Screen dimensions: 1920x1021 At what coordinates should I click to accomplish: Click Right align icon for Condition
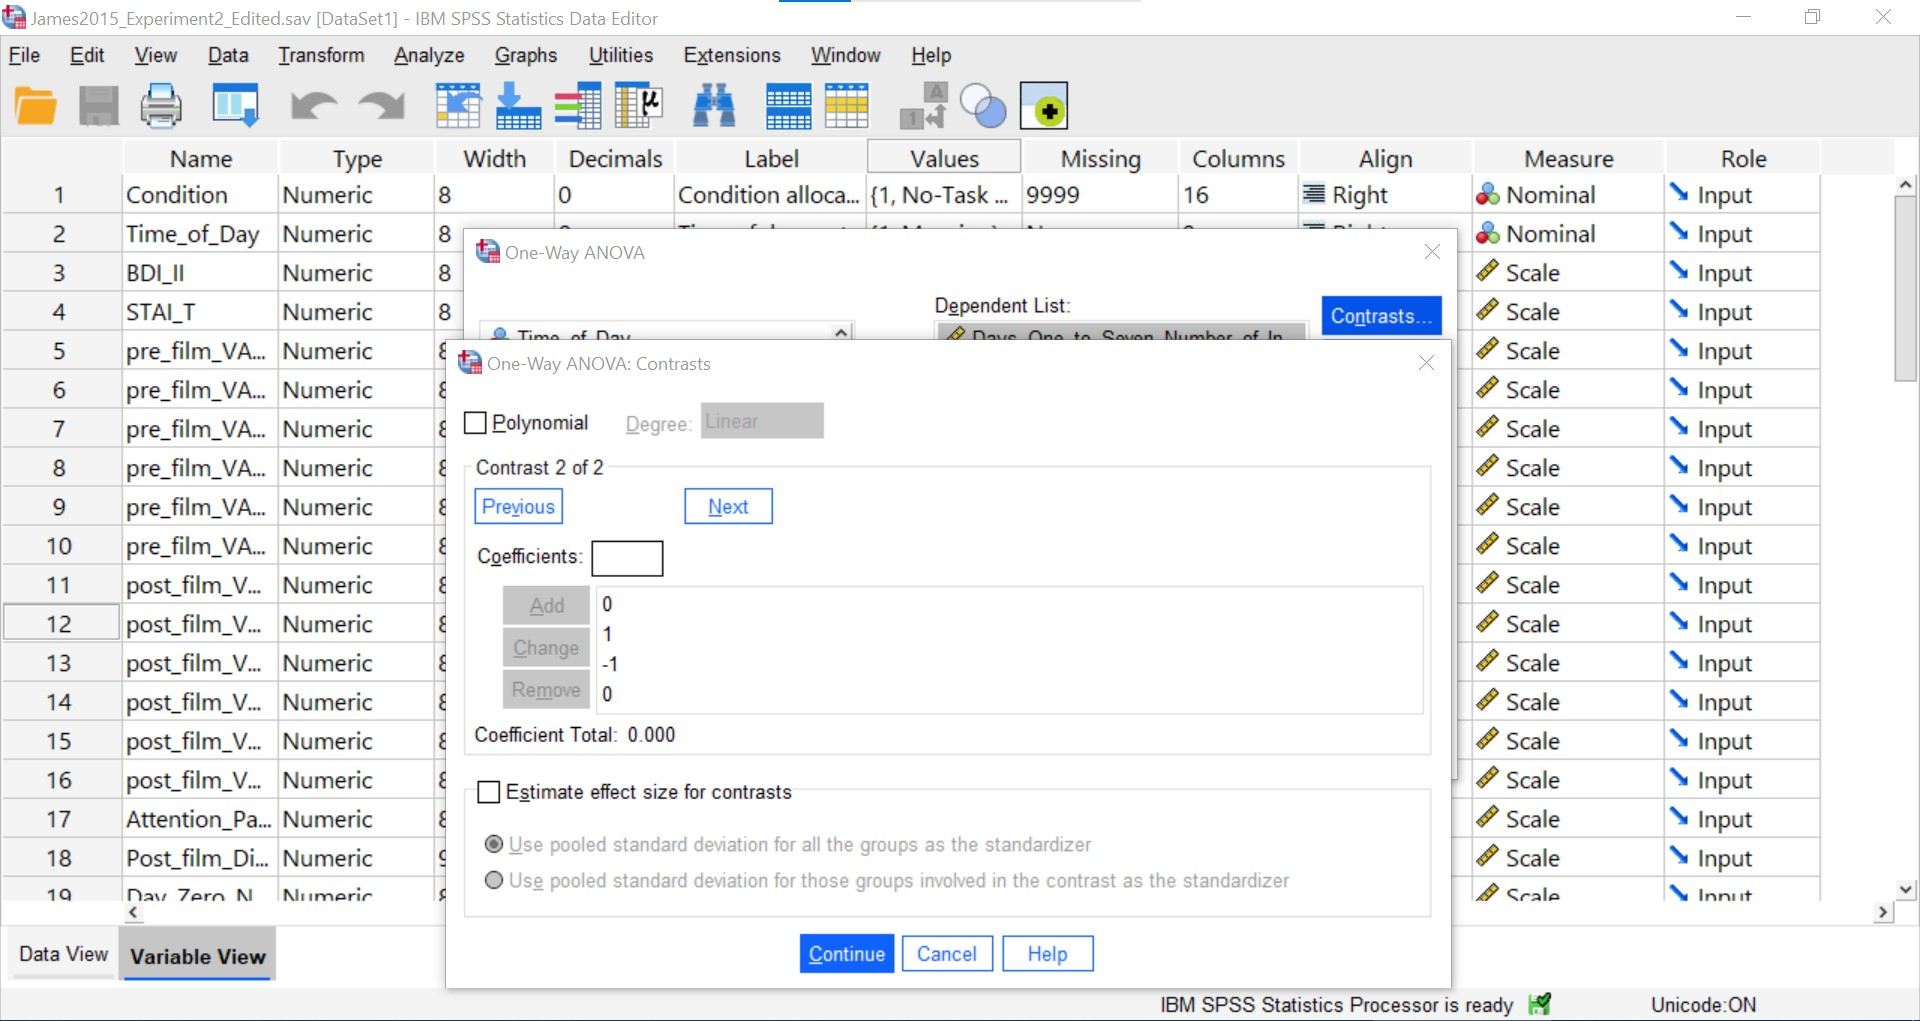tap(1314, 194)
